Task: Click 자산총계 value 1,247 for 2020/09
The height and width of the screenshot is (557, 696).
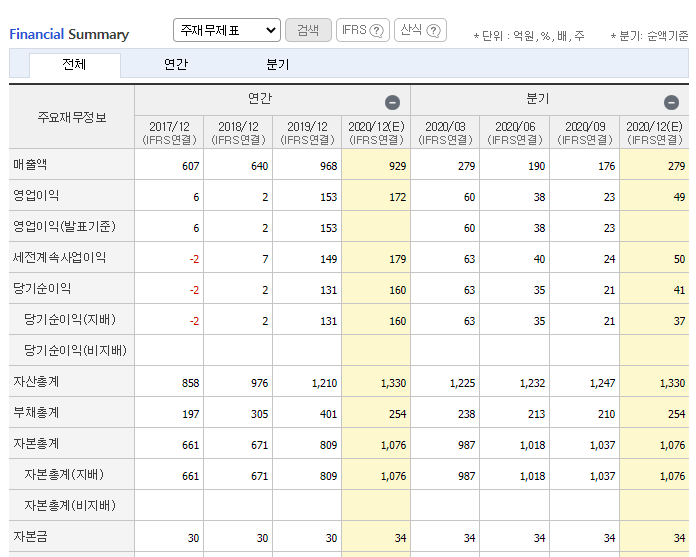Action: (x=602, y=383)
